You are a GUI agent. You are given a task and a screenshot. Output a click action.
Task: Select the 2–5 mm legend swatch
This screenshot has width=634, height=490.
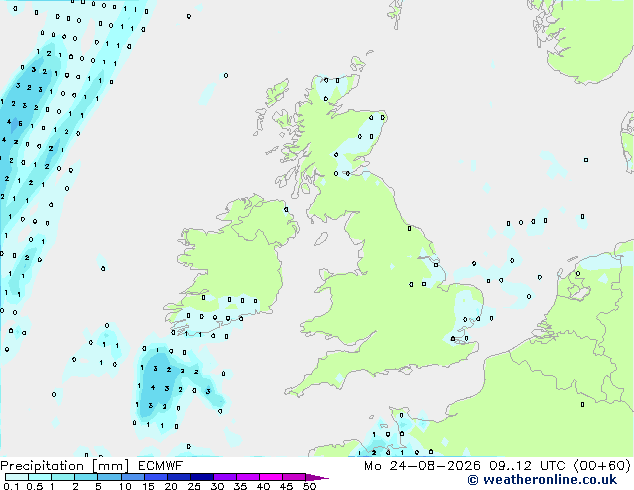(x=86, y=477)
